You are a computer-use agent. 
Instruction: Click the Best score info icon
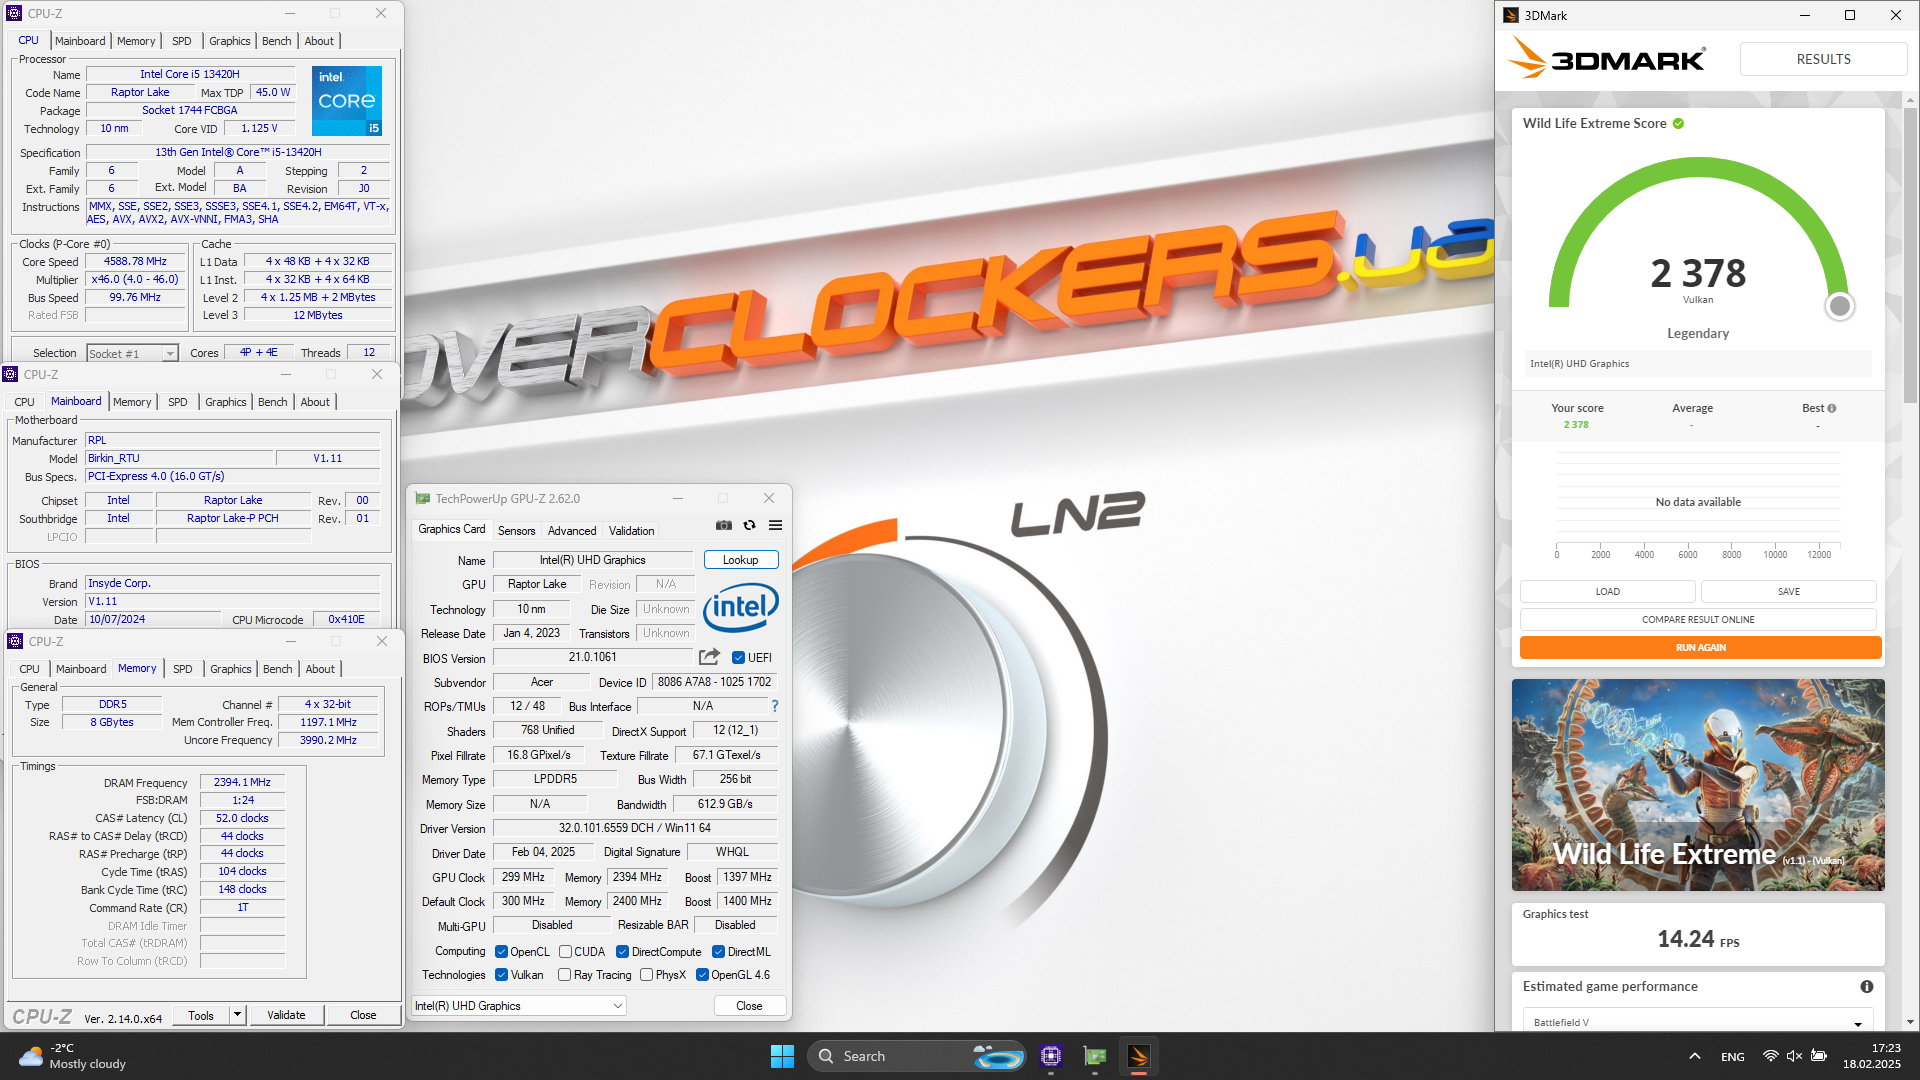coord(1832,408)
